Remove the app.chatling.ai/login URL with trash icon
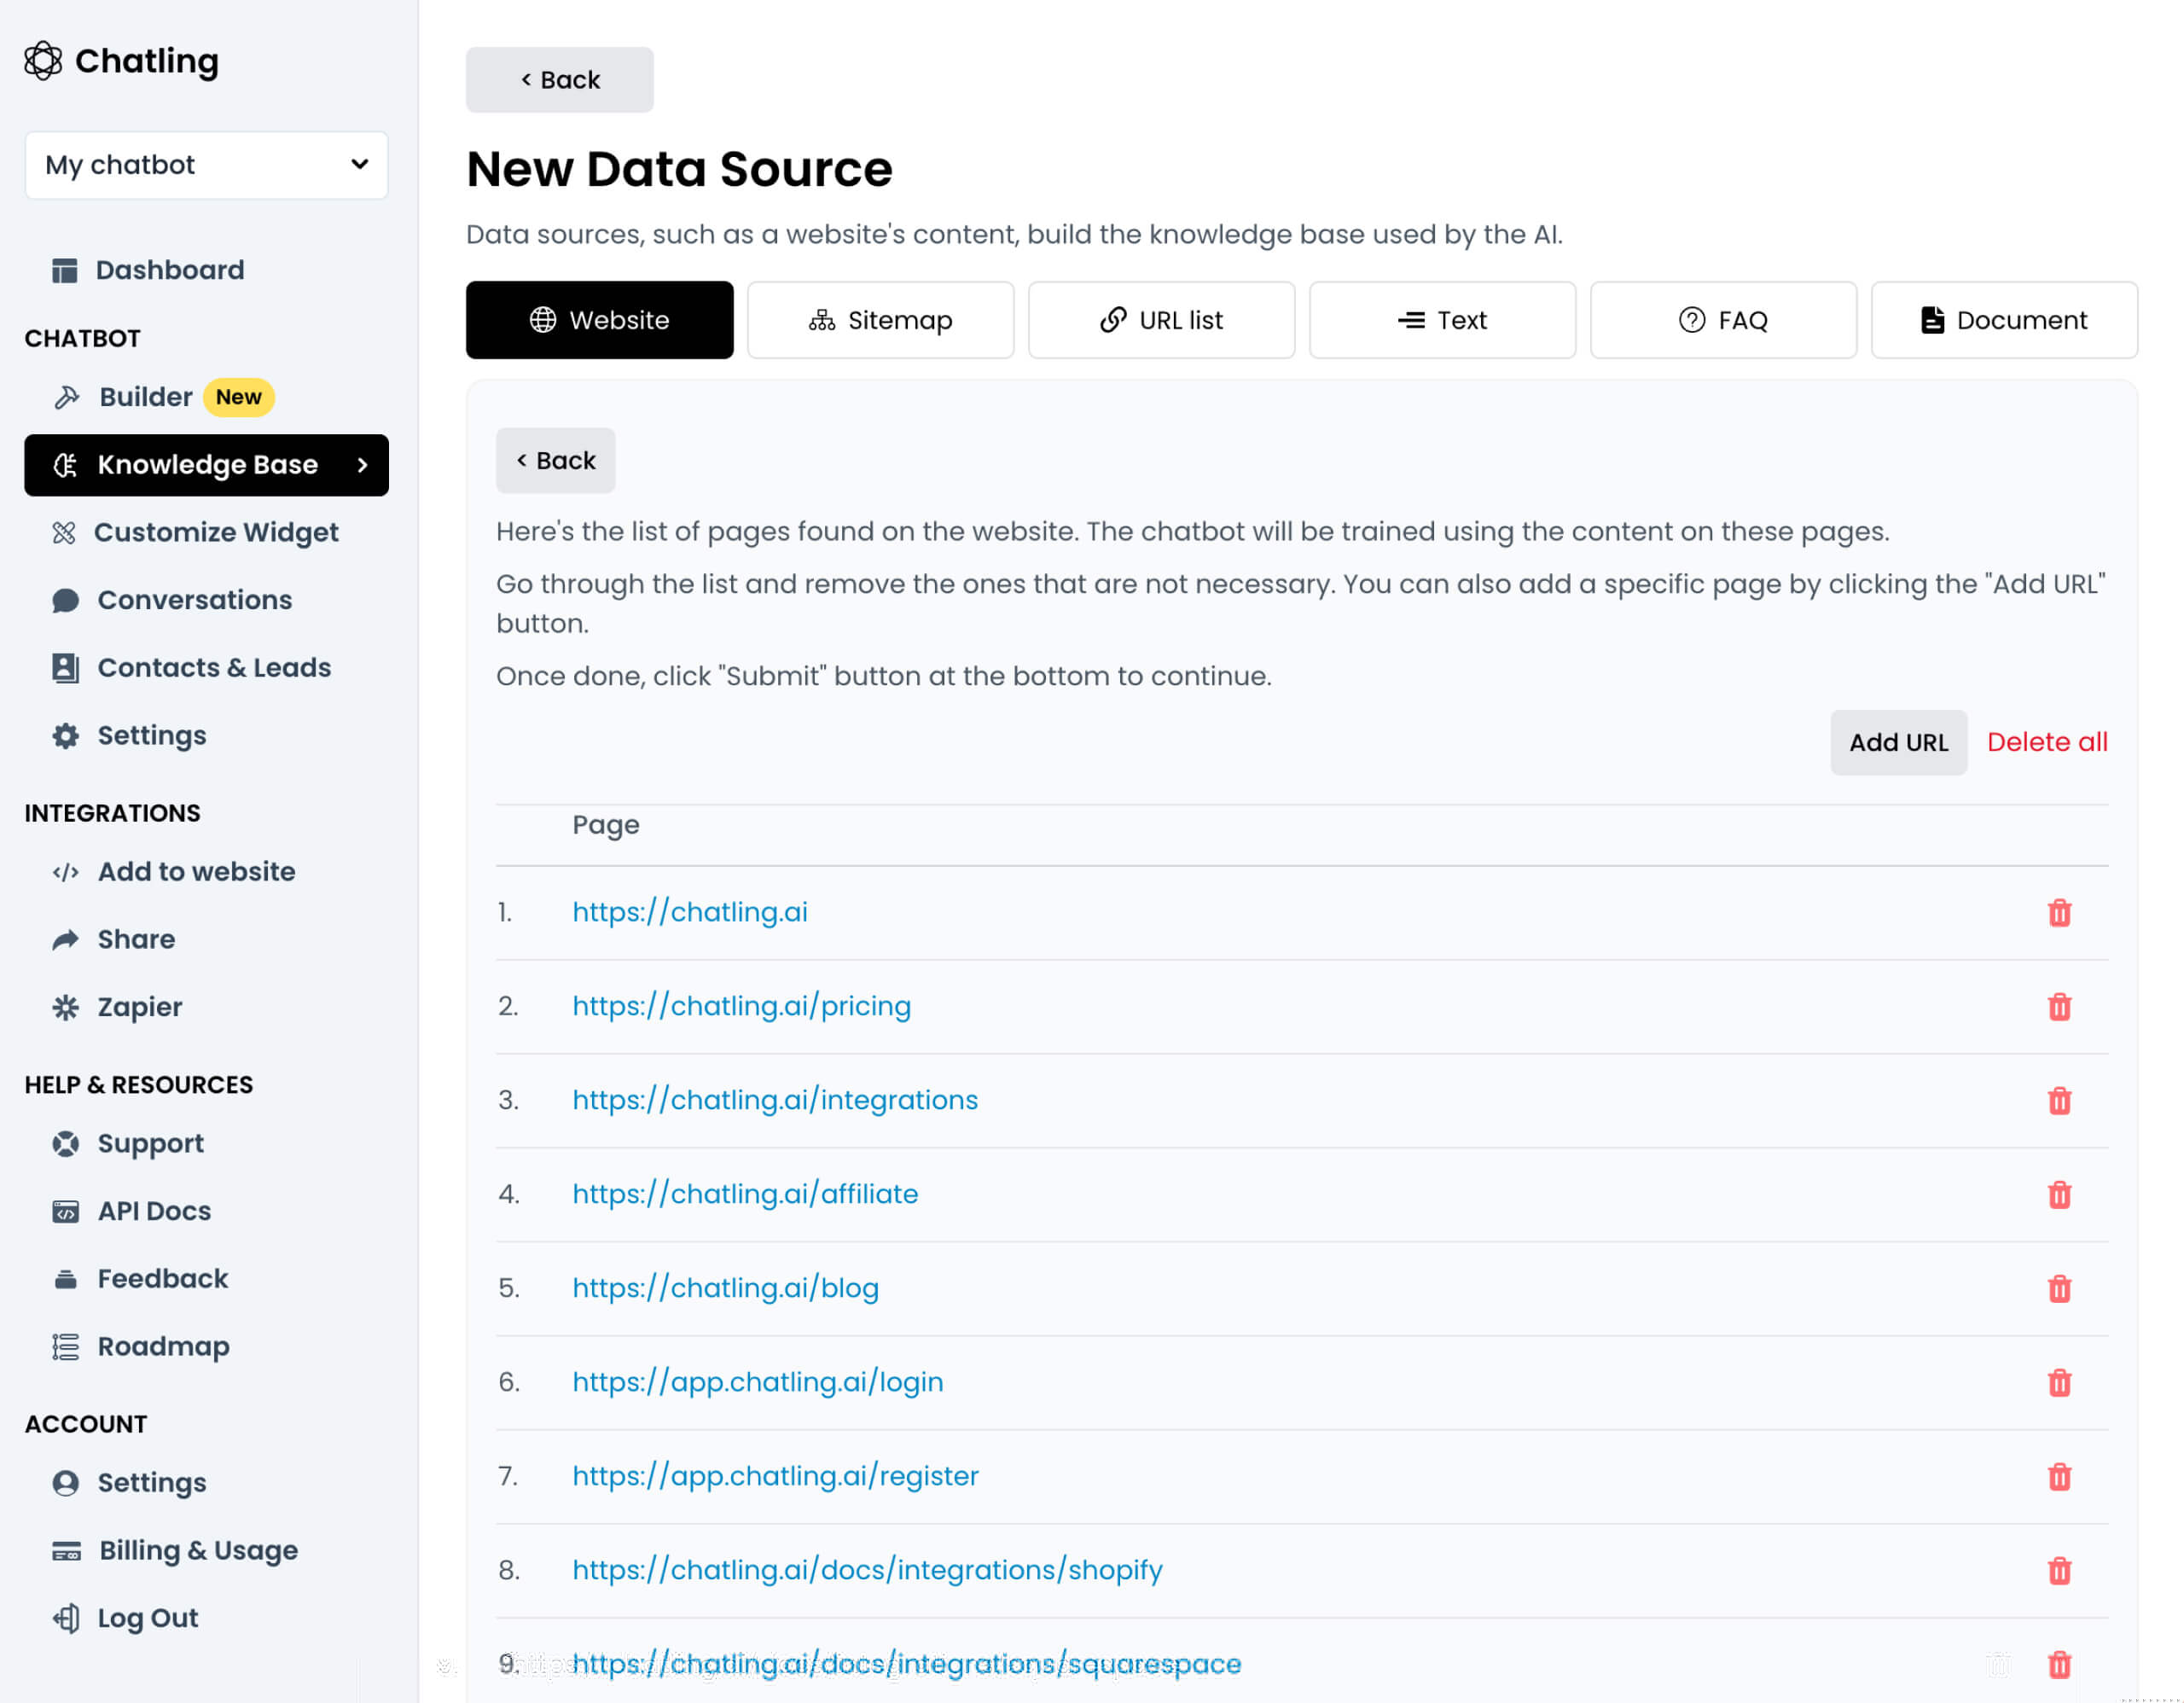 point(2060,1383)
